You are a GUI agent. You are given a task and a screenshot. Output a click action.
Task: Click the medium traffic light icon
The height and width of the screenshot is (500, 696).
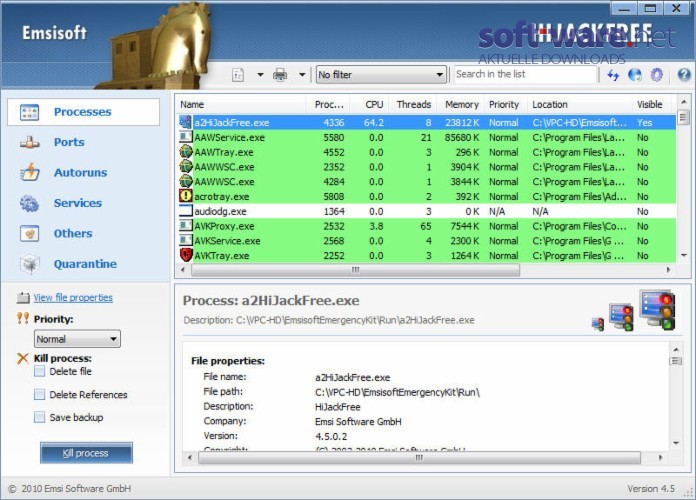click(621, 317)
